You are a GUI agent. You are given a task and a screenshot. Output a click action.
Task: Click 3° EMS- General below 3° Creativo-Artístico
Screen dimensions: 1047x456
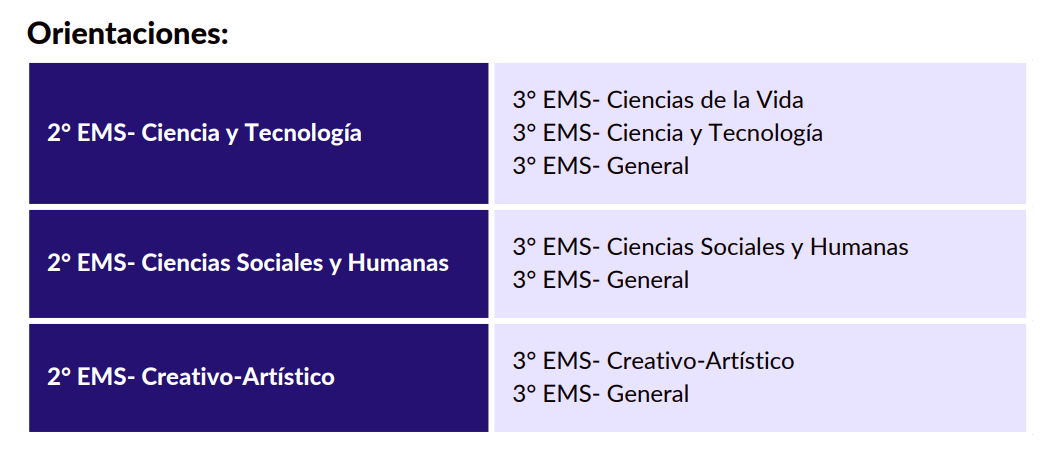[x=601, y=394]
